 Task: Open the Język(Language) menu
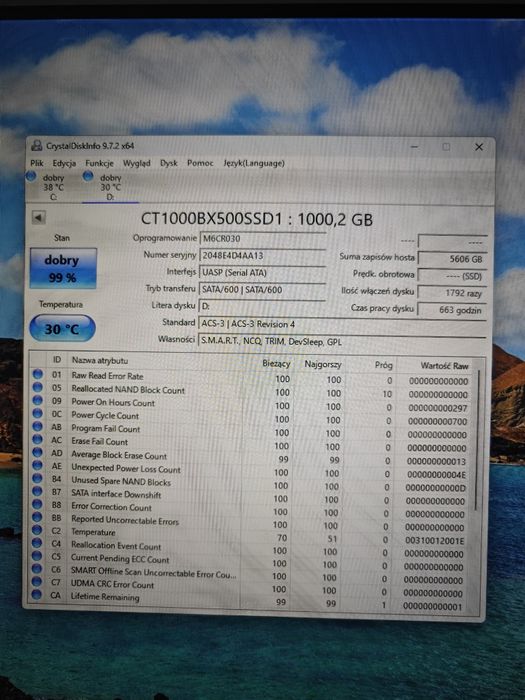click(254, 163)
